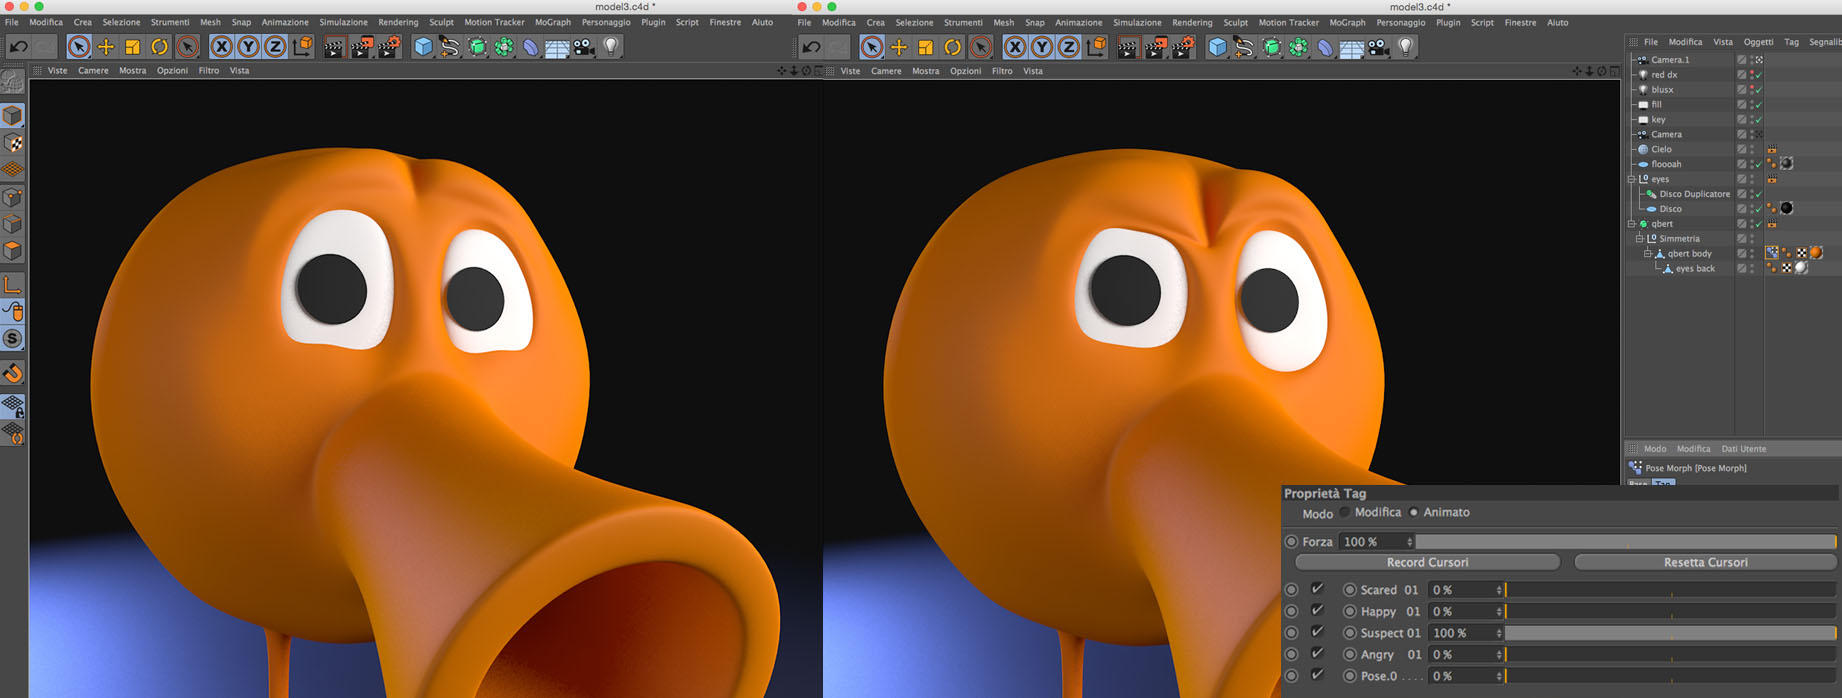Open Simulazione menu in left window

pyautogui.click(x=343, y=22)
